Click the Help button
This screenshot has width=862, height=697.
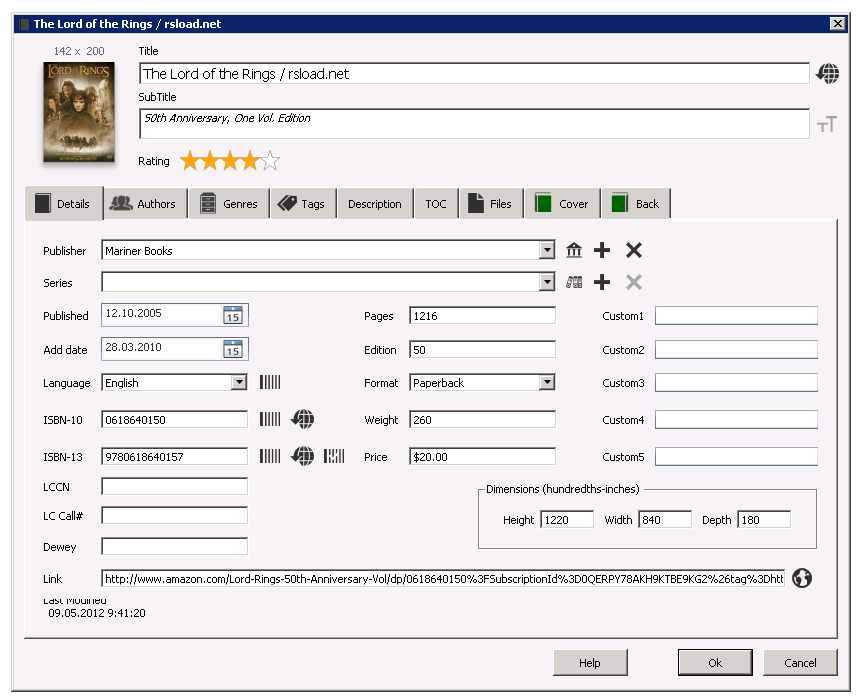pos(590,662)
